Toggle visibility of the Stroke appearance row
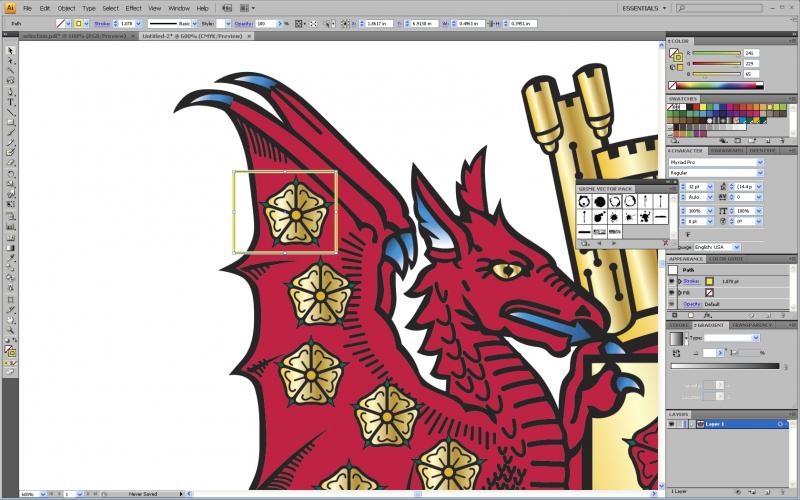 [x=672, y=281]
